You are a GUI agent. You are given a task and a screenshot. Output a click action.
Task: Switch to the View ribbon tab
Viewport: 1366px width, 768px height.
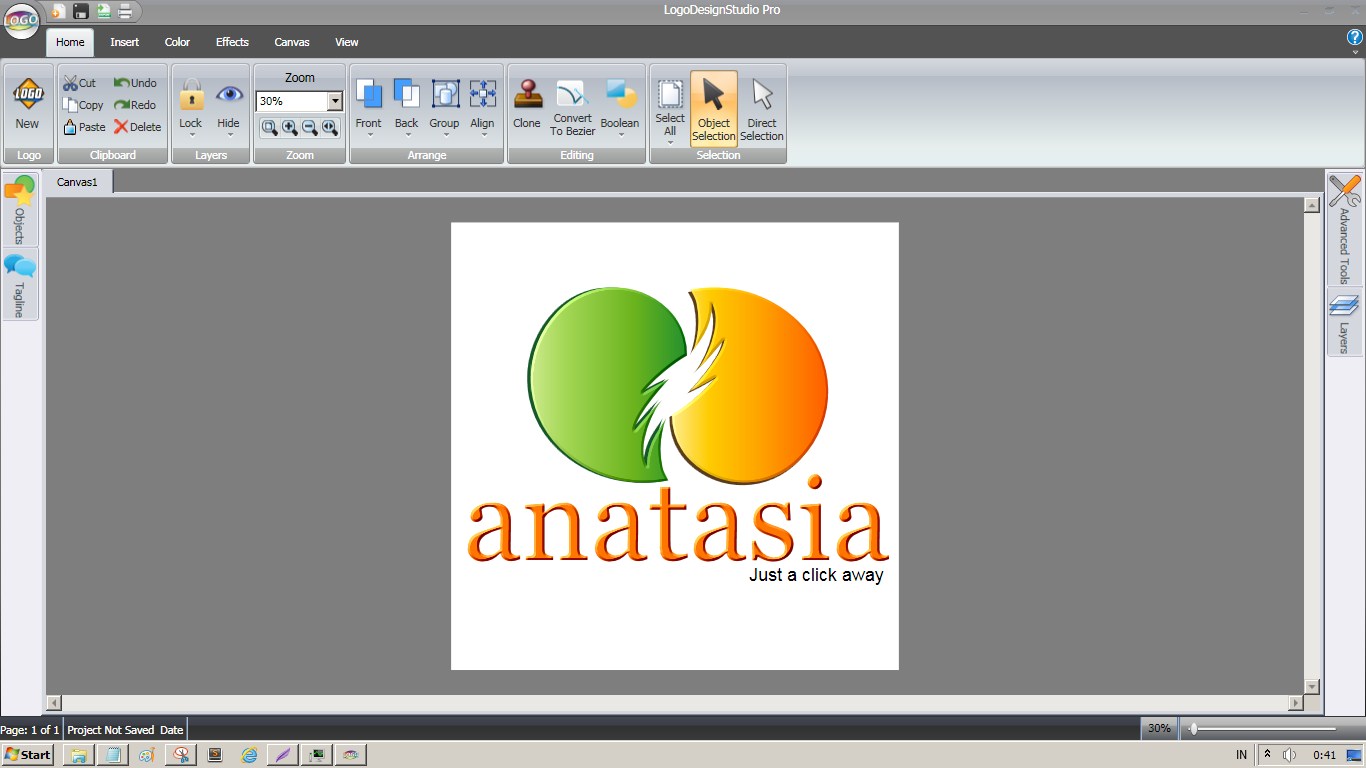pyautogui.click(x=347, y=42)
